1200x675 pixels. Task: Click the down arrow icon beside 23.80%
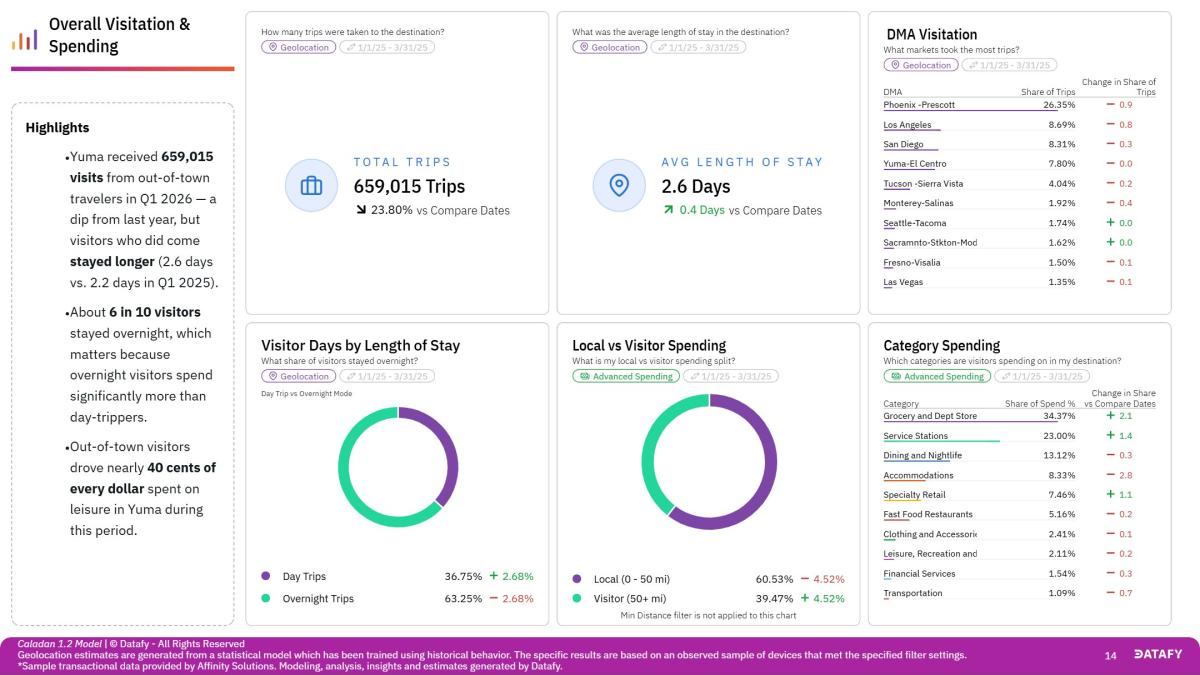pyautogui.click(x=360, y=210)
